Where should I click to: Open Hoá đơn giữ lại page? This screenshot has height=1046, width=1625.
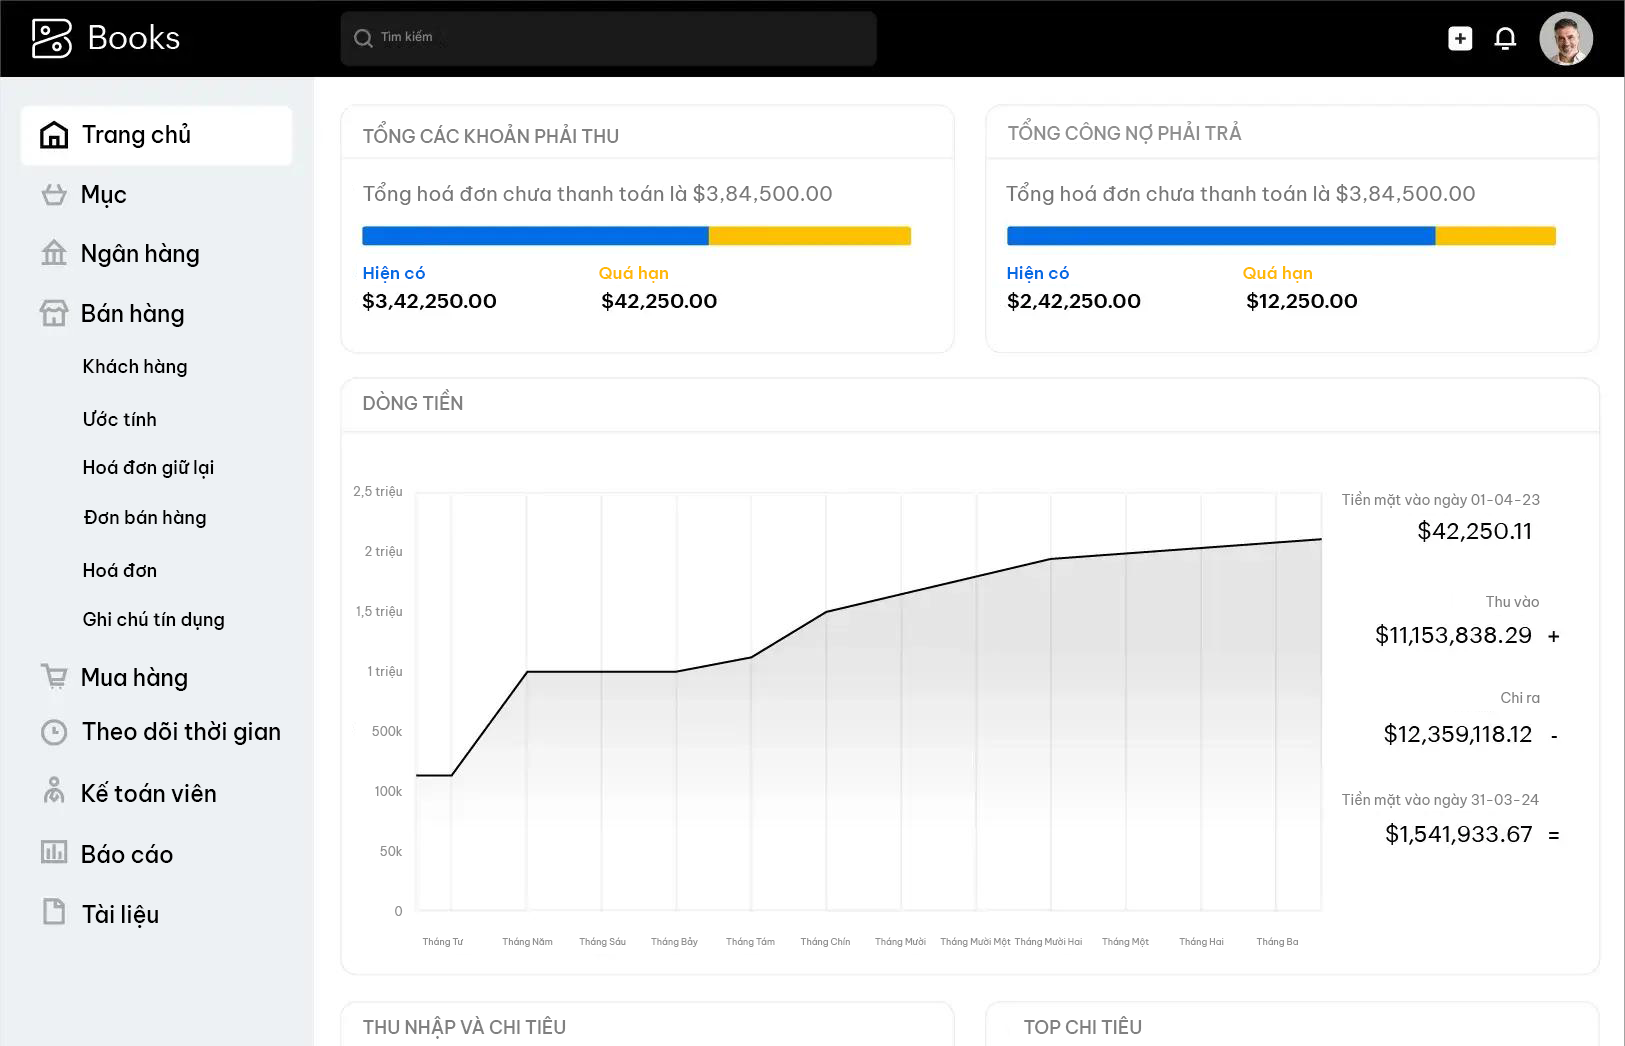click(x=148, y=468)
